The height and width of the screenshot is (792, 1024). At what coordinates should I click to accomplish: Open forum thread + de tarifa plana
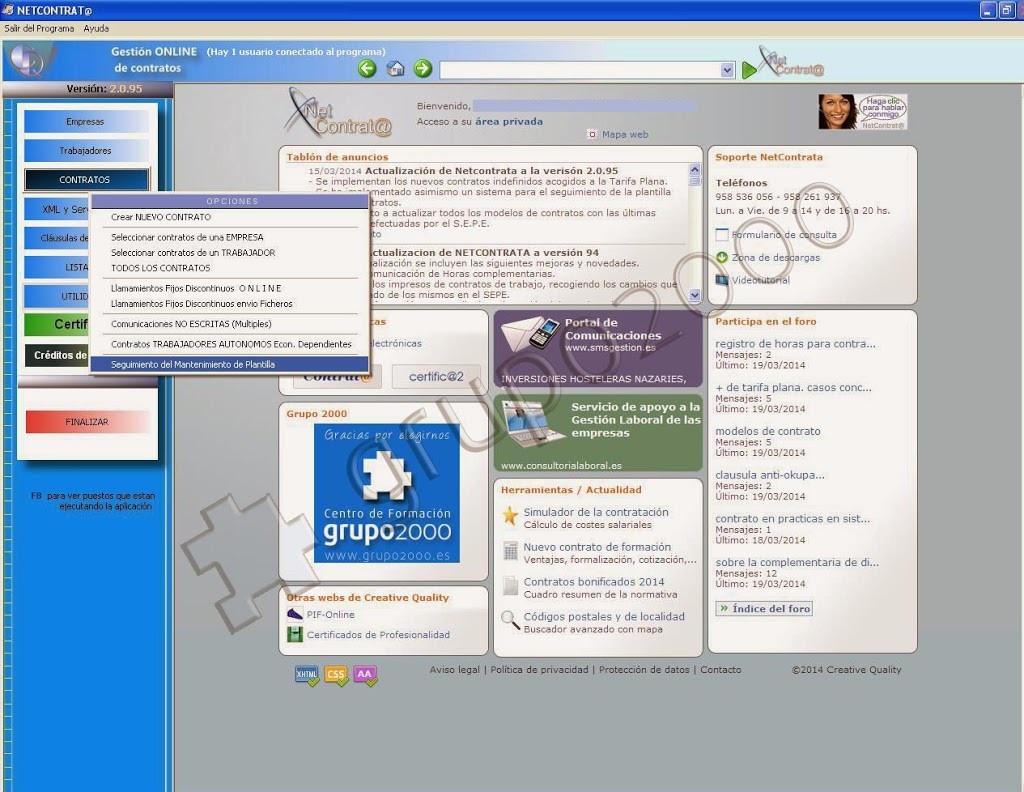pos(793,387)
